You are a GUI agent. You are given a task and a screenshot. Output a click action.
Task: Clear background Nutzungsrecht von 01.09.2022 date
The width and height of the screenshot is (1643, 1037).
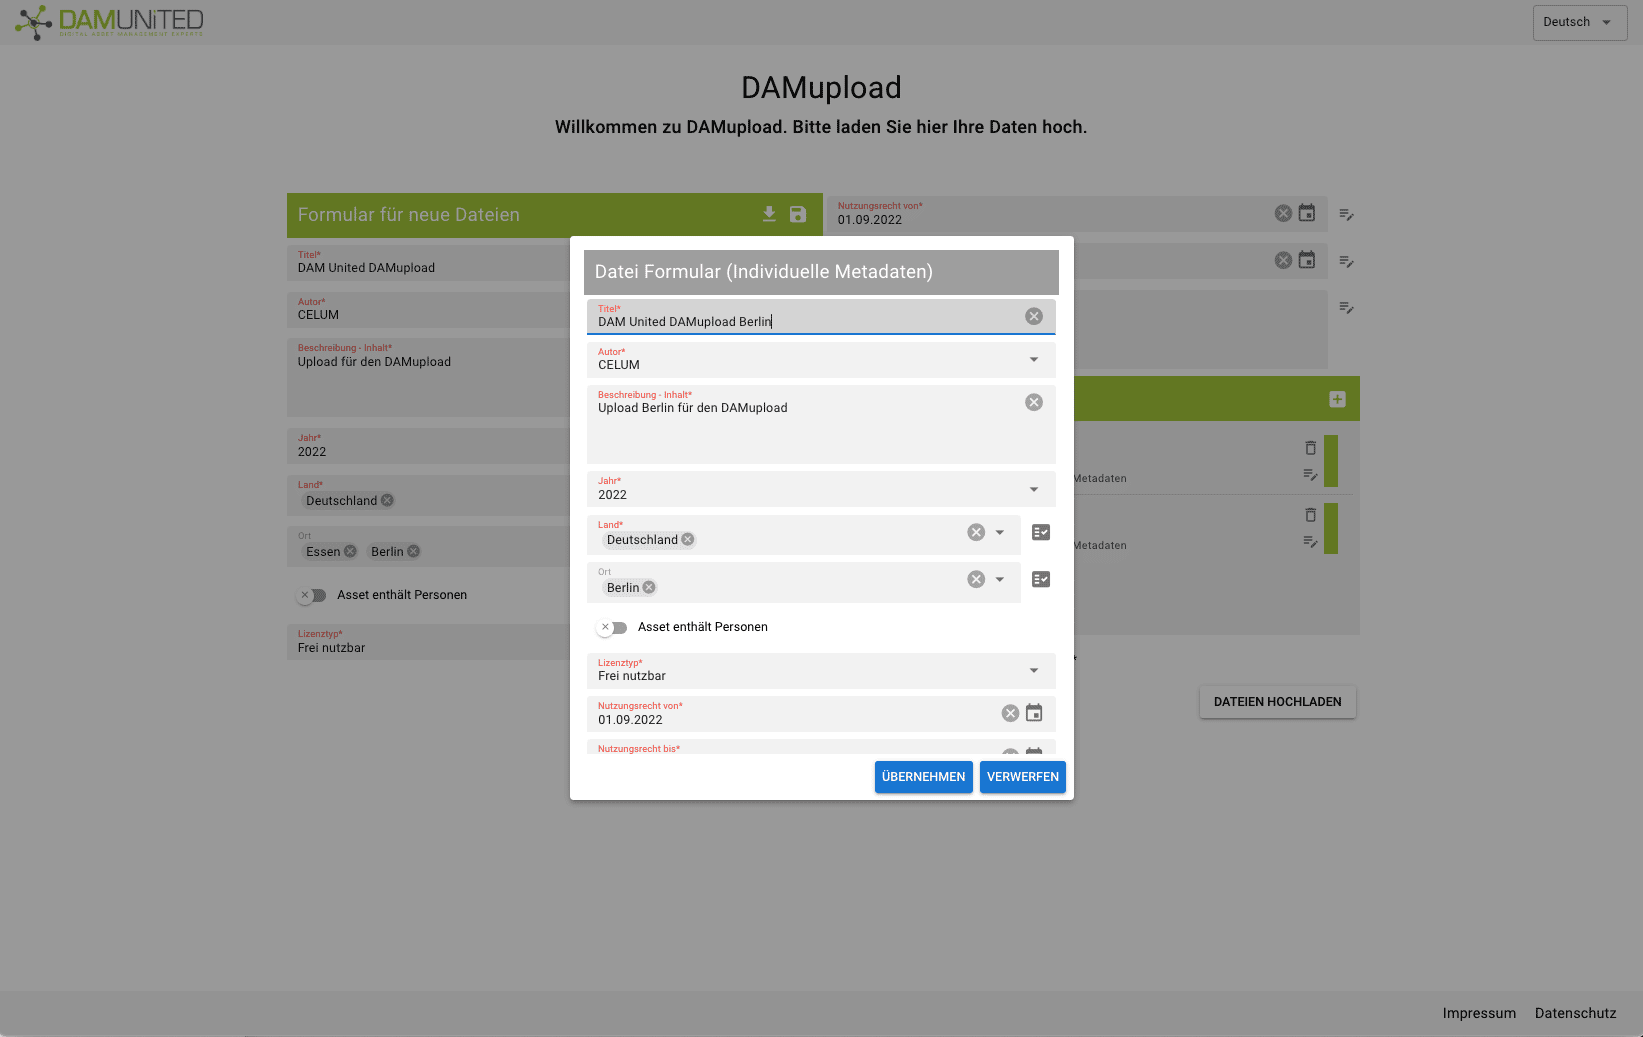pyautogui.click(x=1283, y=213)
